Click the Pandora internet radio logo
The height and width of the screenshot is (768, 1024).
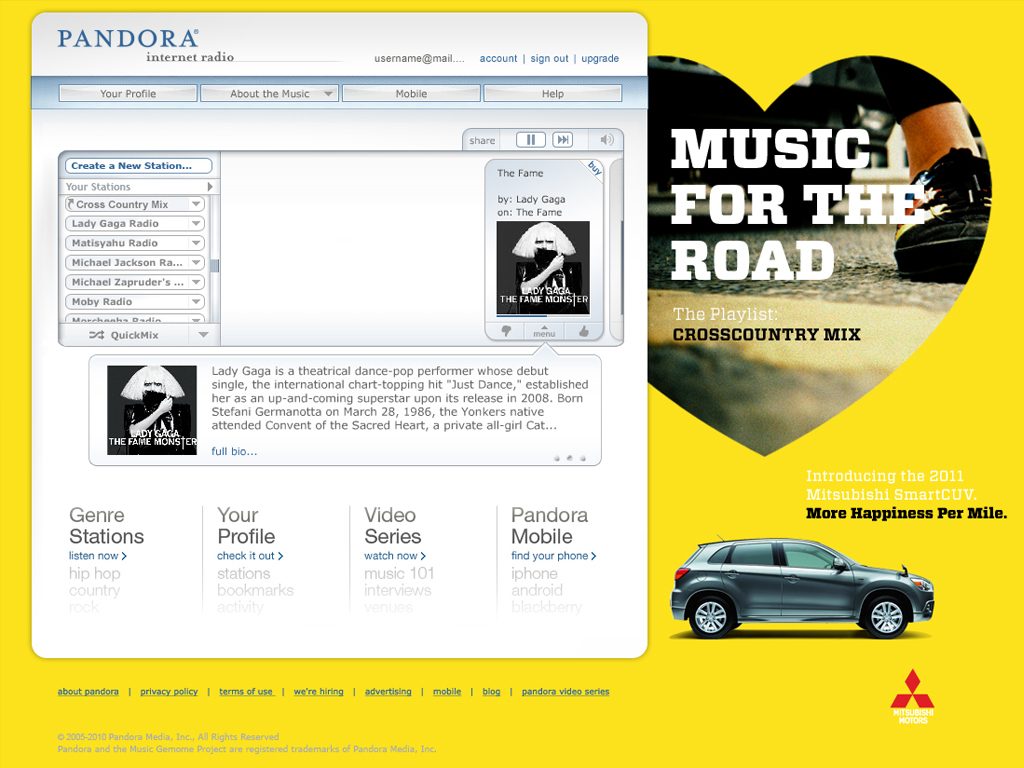coord(145,45)
